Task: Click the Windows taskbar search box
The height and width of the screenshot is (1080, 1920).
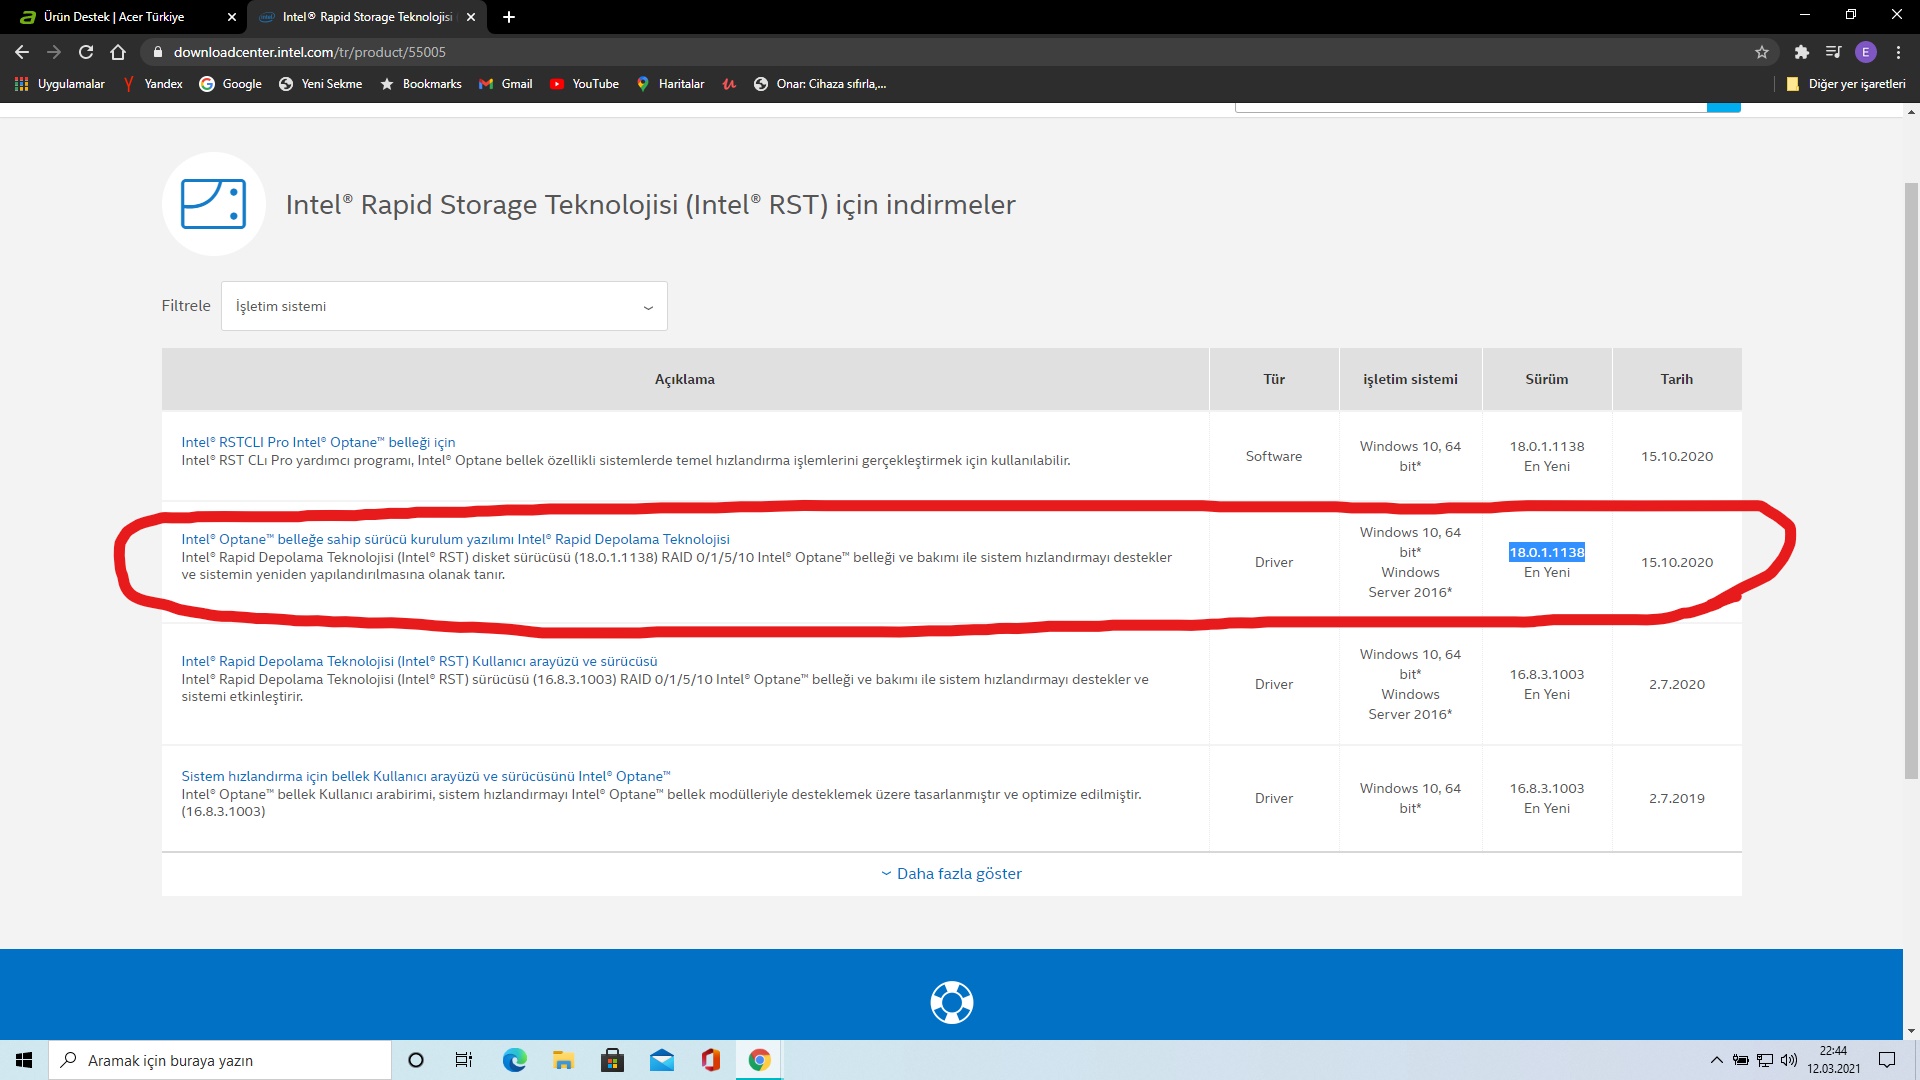Action: point(220,1060)
